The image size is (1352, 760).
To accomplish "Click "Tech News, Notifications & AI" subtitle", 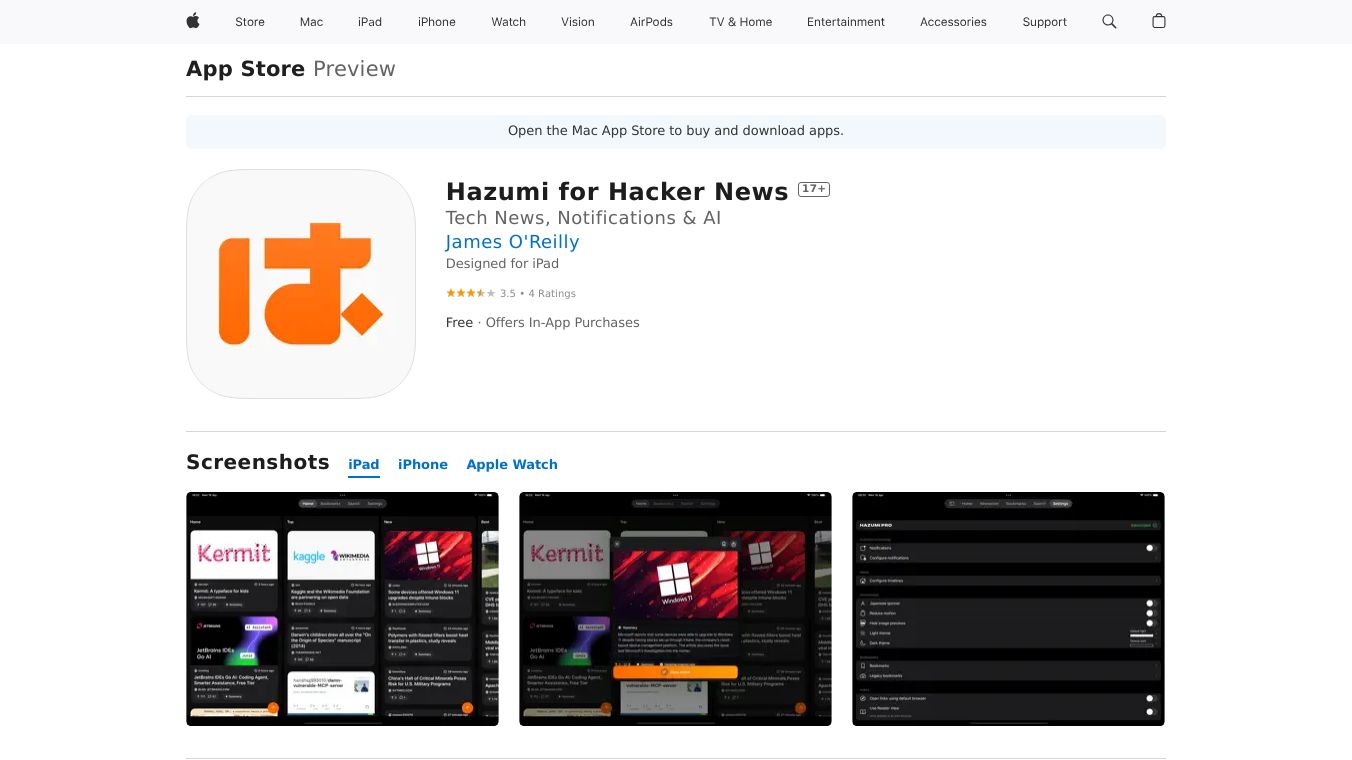I will pyautogui.click(x=583, y=218).
